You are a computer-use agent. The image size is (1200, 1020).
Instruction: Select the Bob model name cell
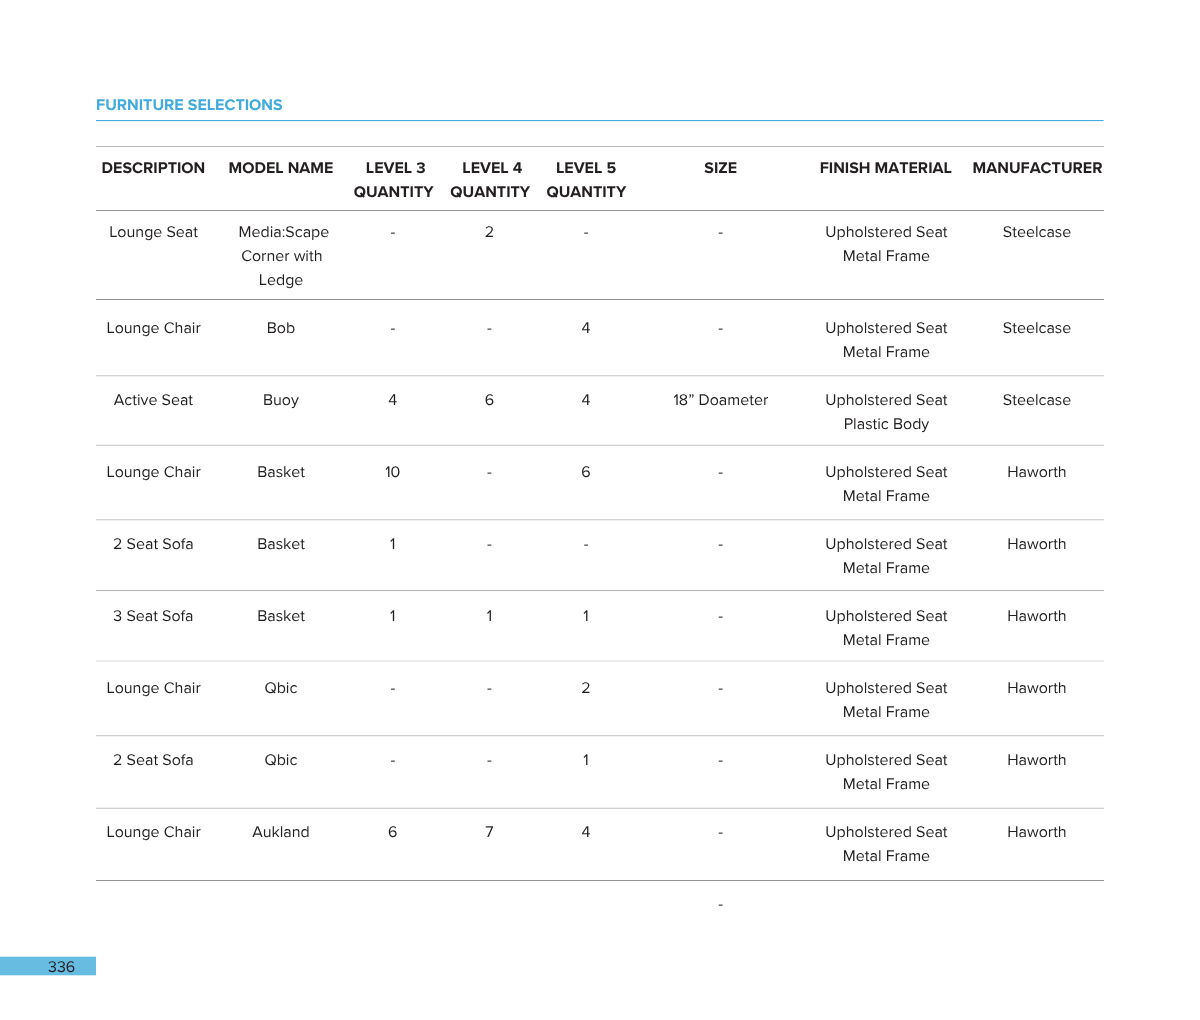pos(281,328)
